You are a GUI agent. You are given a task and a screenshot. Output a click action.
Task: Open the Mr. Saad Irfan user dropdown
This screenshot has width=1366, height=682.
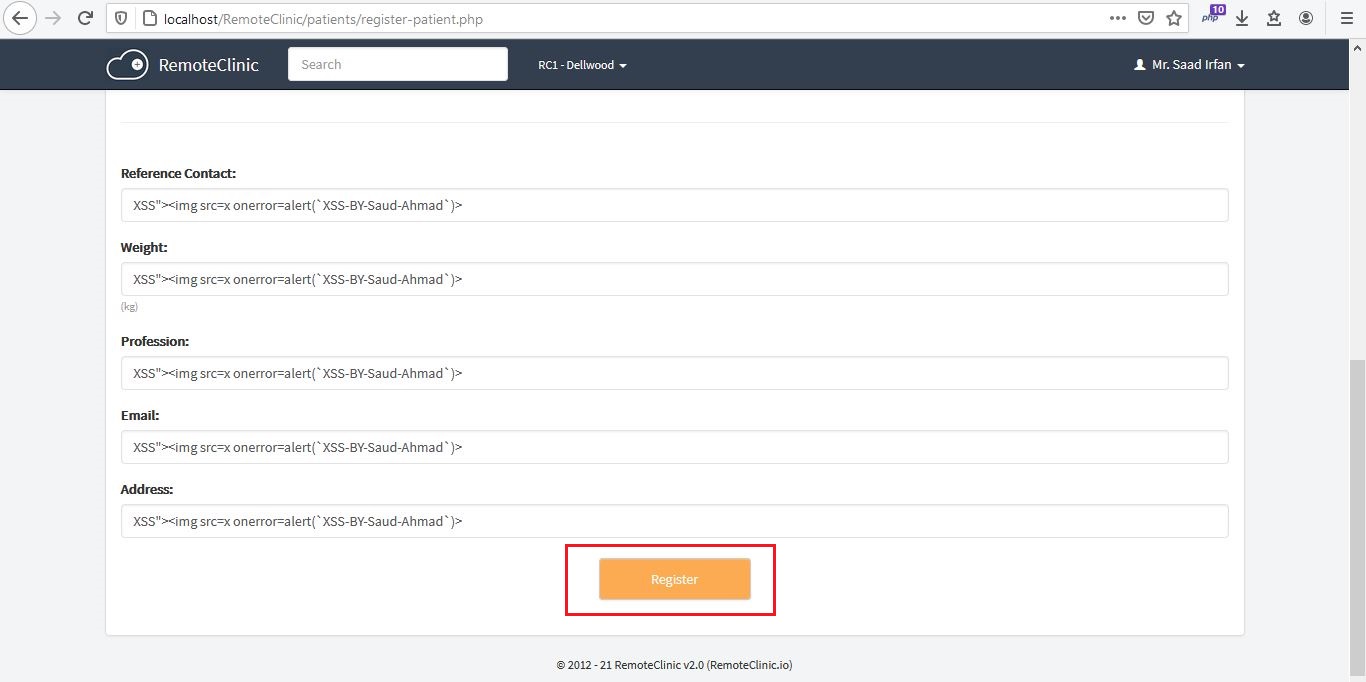point(1189,65)
